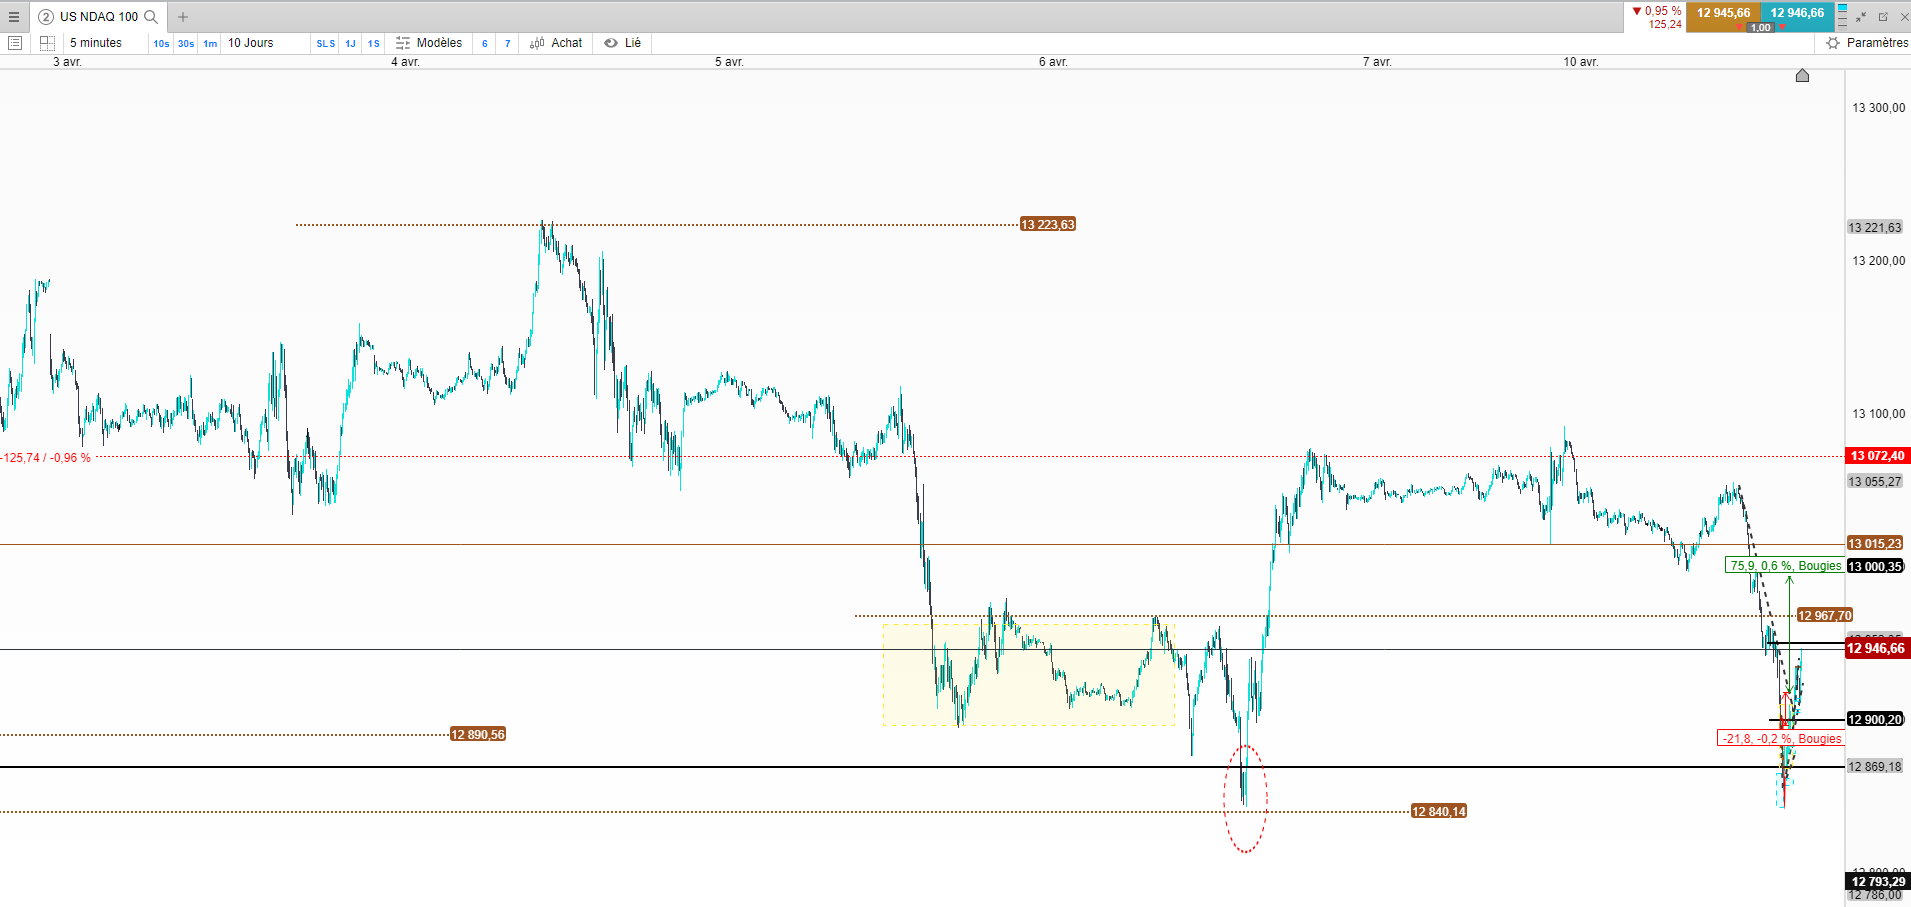The height and width of the screenshot is (907, 1911).
Task: Select the 1S history shortcut
Action: point(373,44)
